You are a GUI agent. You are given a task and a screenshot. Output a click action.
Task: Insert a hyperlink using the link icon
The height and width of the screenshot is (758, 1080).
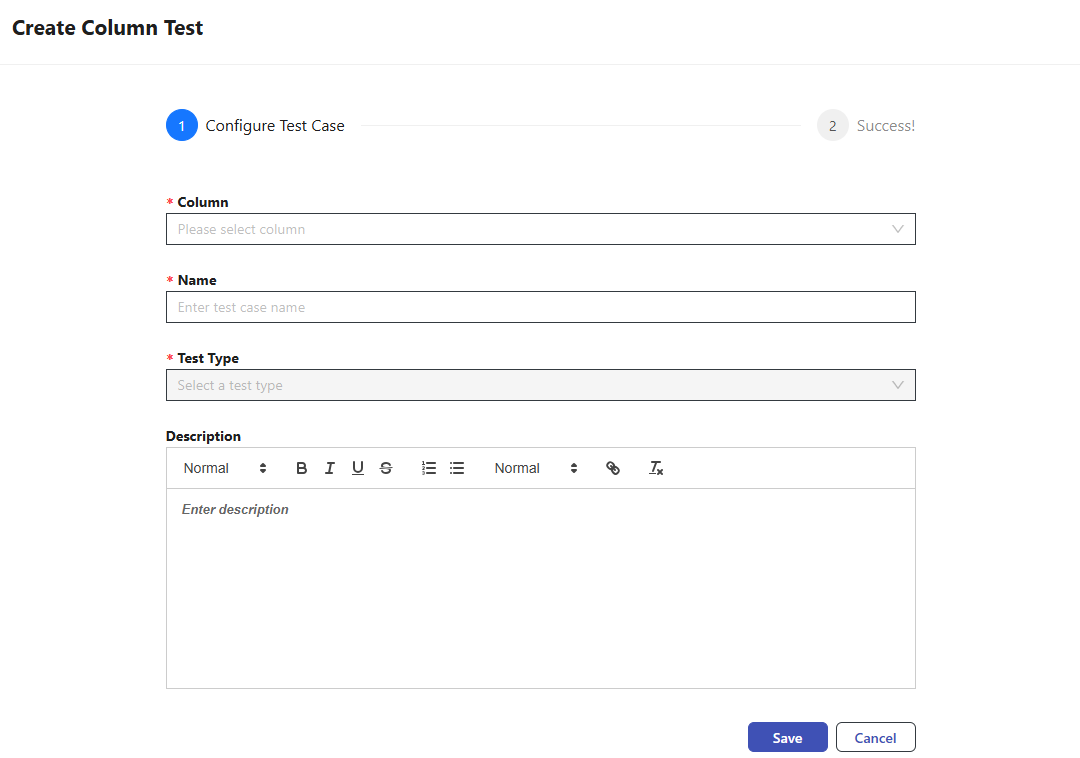612,467
